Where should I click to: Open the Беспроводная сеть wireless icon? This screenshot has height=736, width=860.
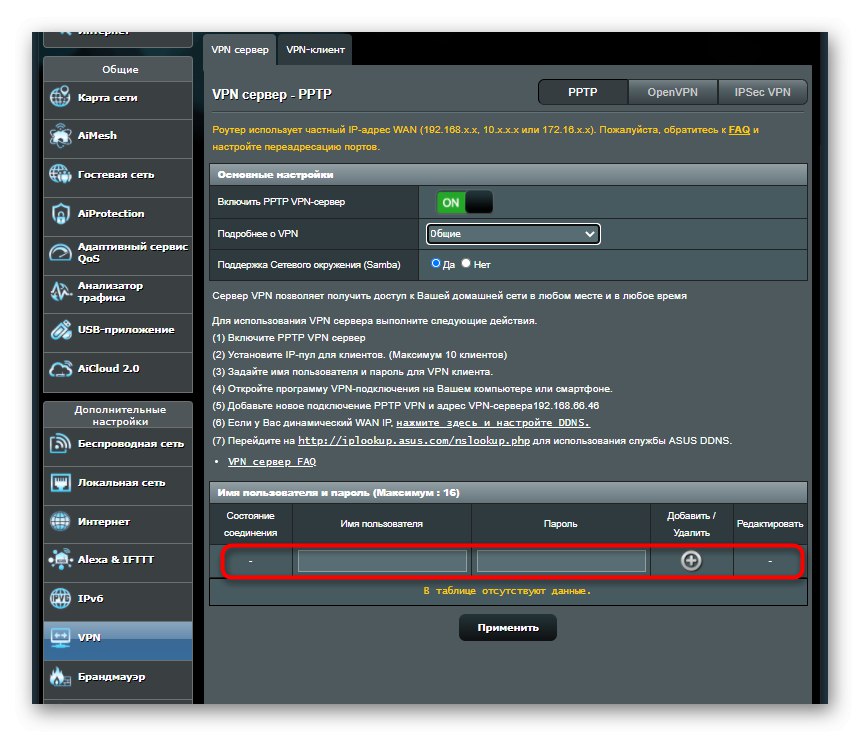(x=60, y=443)
